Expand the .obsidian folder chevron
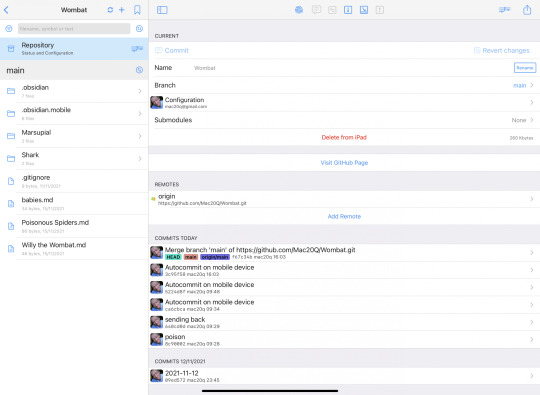 click(140, 91)
